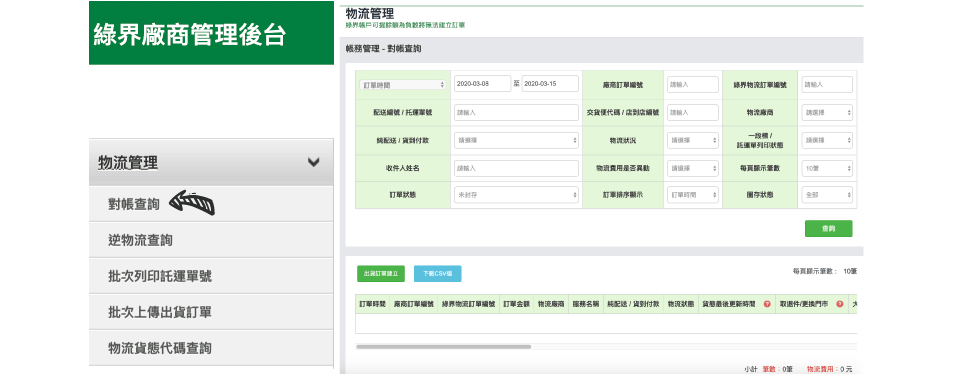Click the 訂單時間 column header
Screen dimensions: 960x377
click(x=372, y=304)
